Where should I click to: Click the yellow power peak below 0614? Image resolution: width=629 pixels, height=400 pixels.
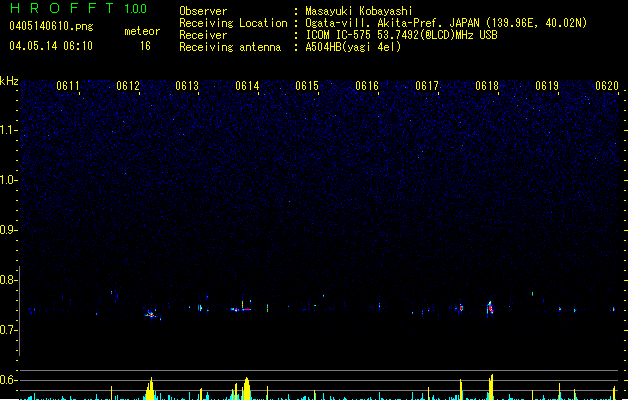tap(246, 388)
